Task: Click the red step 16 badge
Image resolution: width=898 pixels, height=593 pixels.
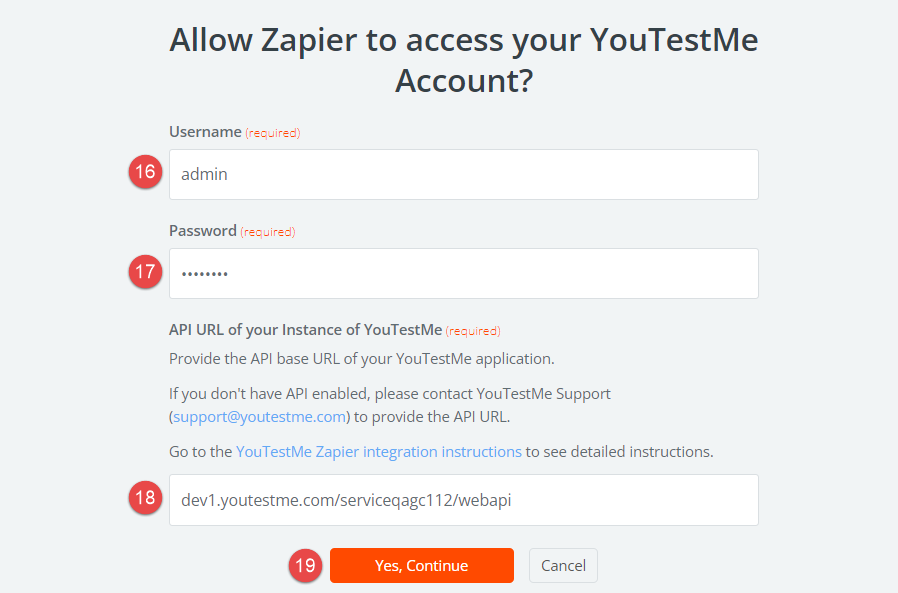Action: 145,172
